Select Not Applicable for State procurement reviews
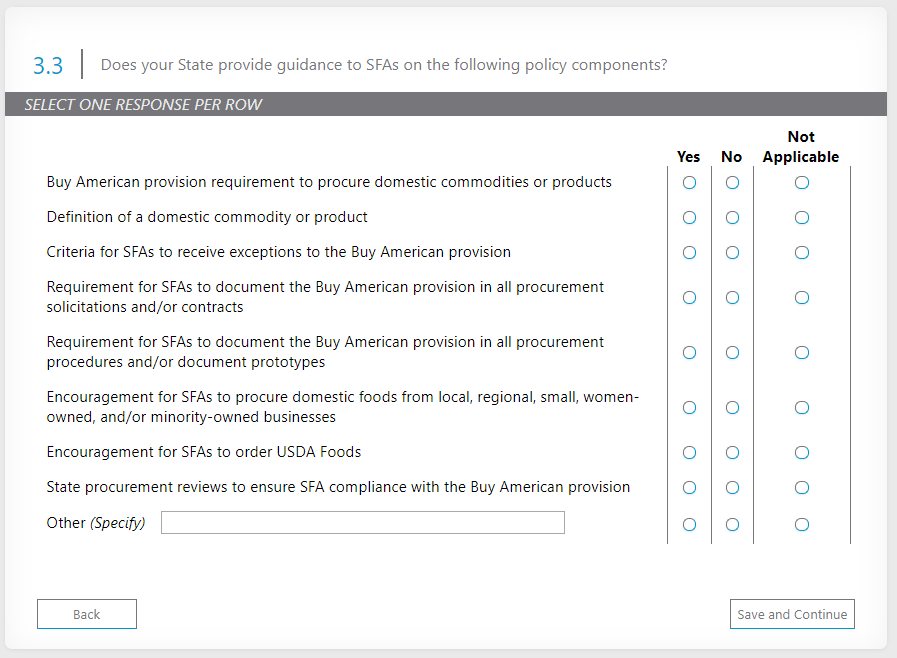Viewport: 897px width, 658px height. coord(801,488)
